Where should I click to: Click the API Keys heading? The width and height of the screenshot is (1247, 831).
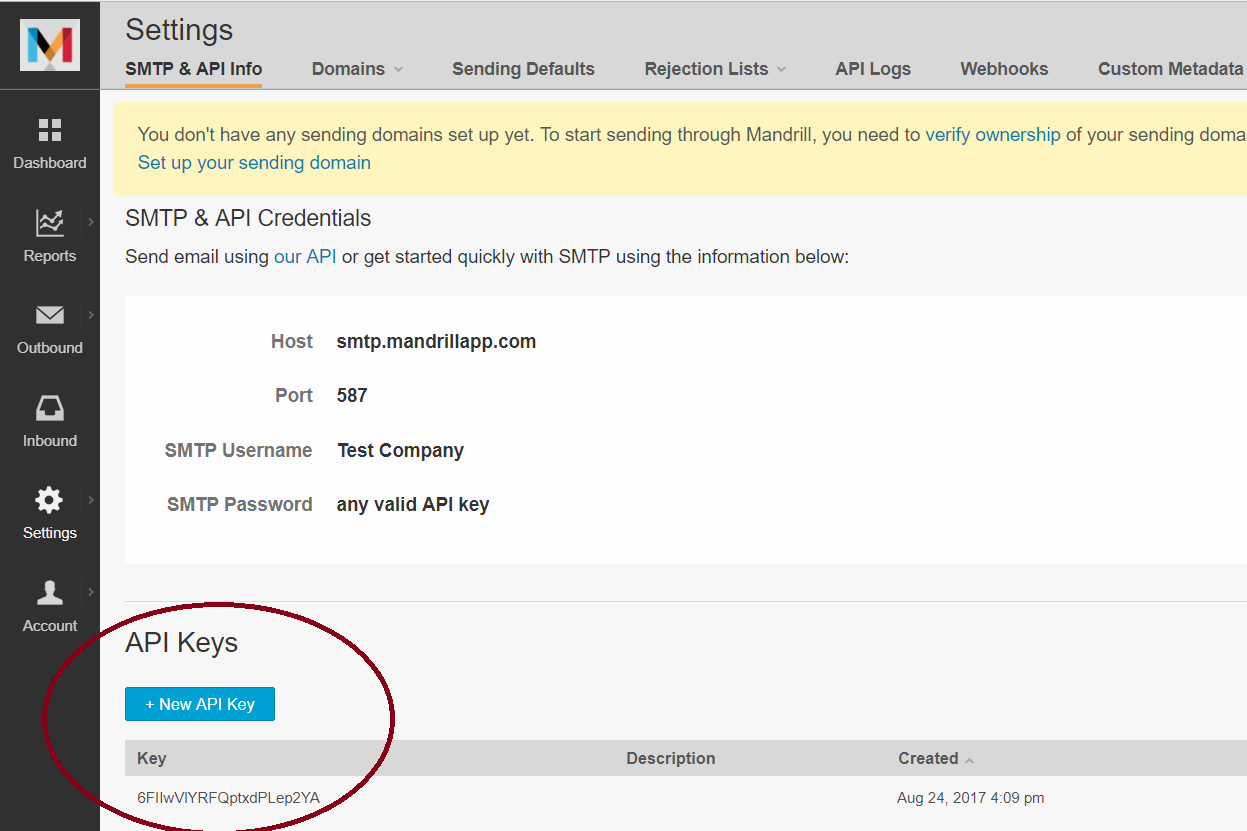coord(181,642)
